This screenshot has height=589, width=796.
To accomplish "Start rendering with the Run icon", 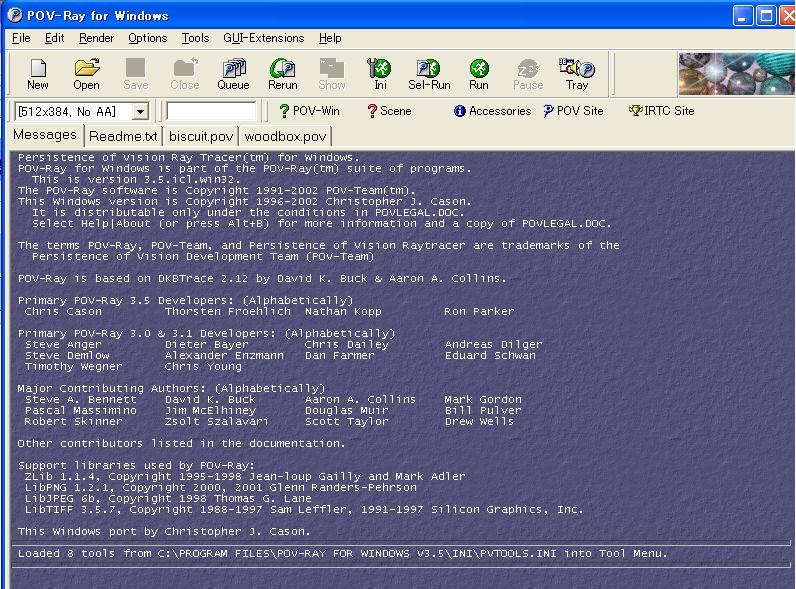I will click(x=479, y=74).
